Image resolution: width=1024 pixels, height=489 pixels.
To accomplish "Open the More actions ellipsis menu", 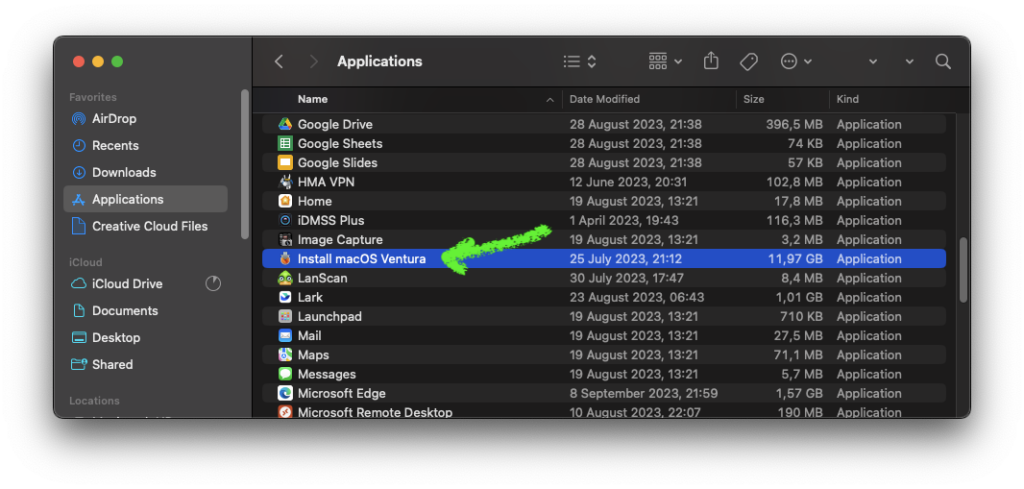I will (796, 61).
